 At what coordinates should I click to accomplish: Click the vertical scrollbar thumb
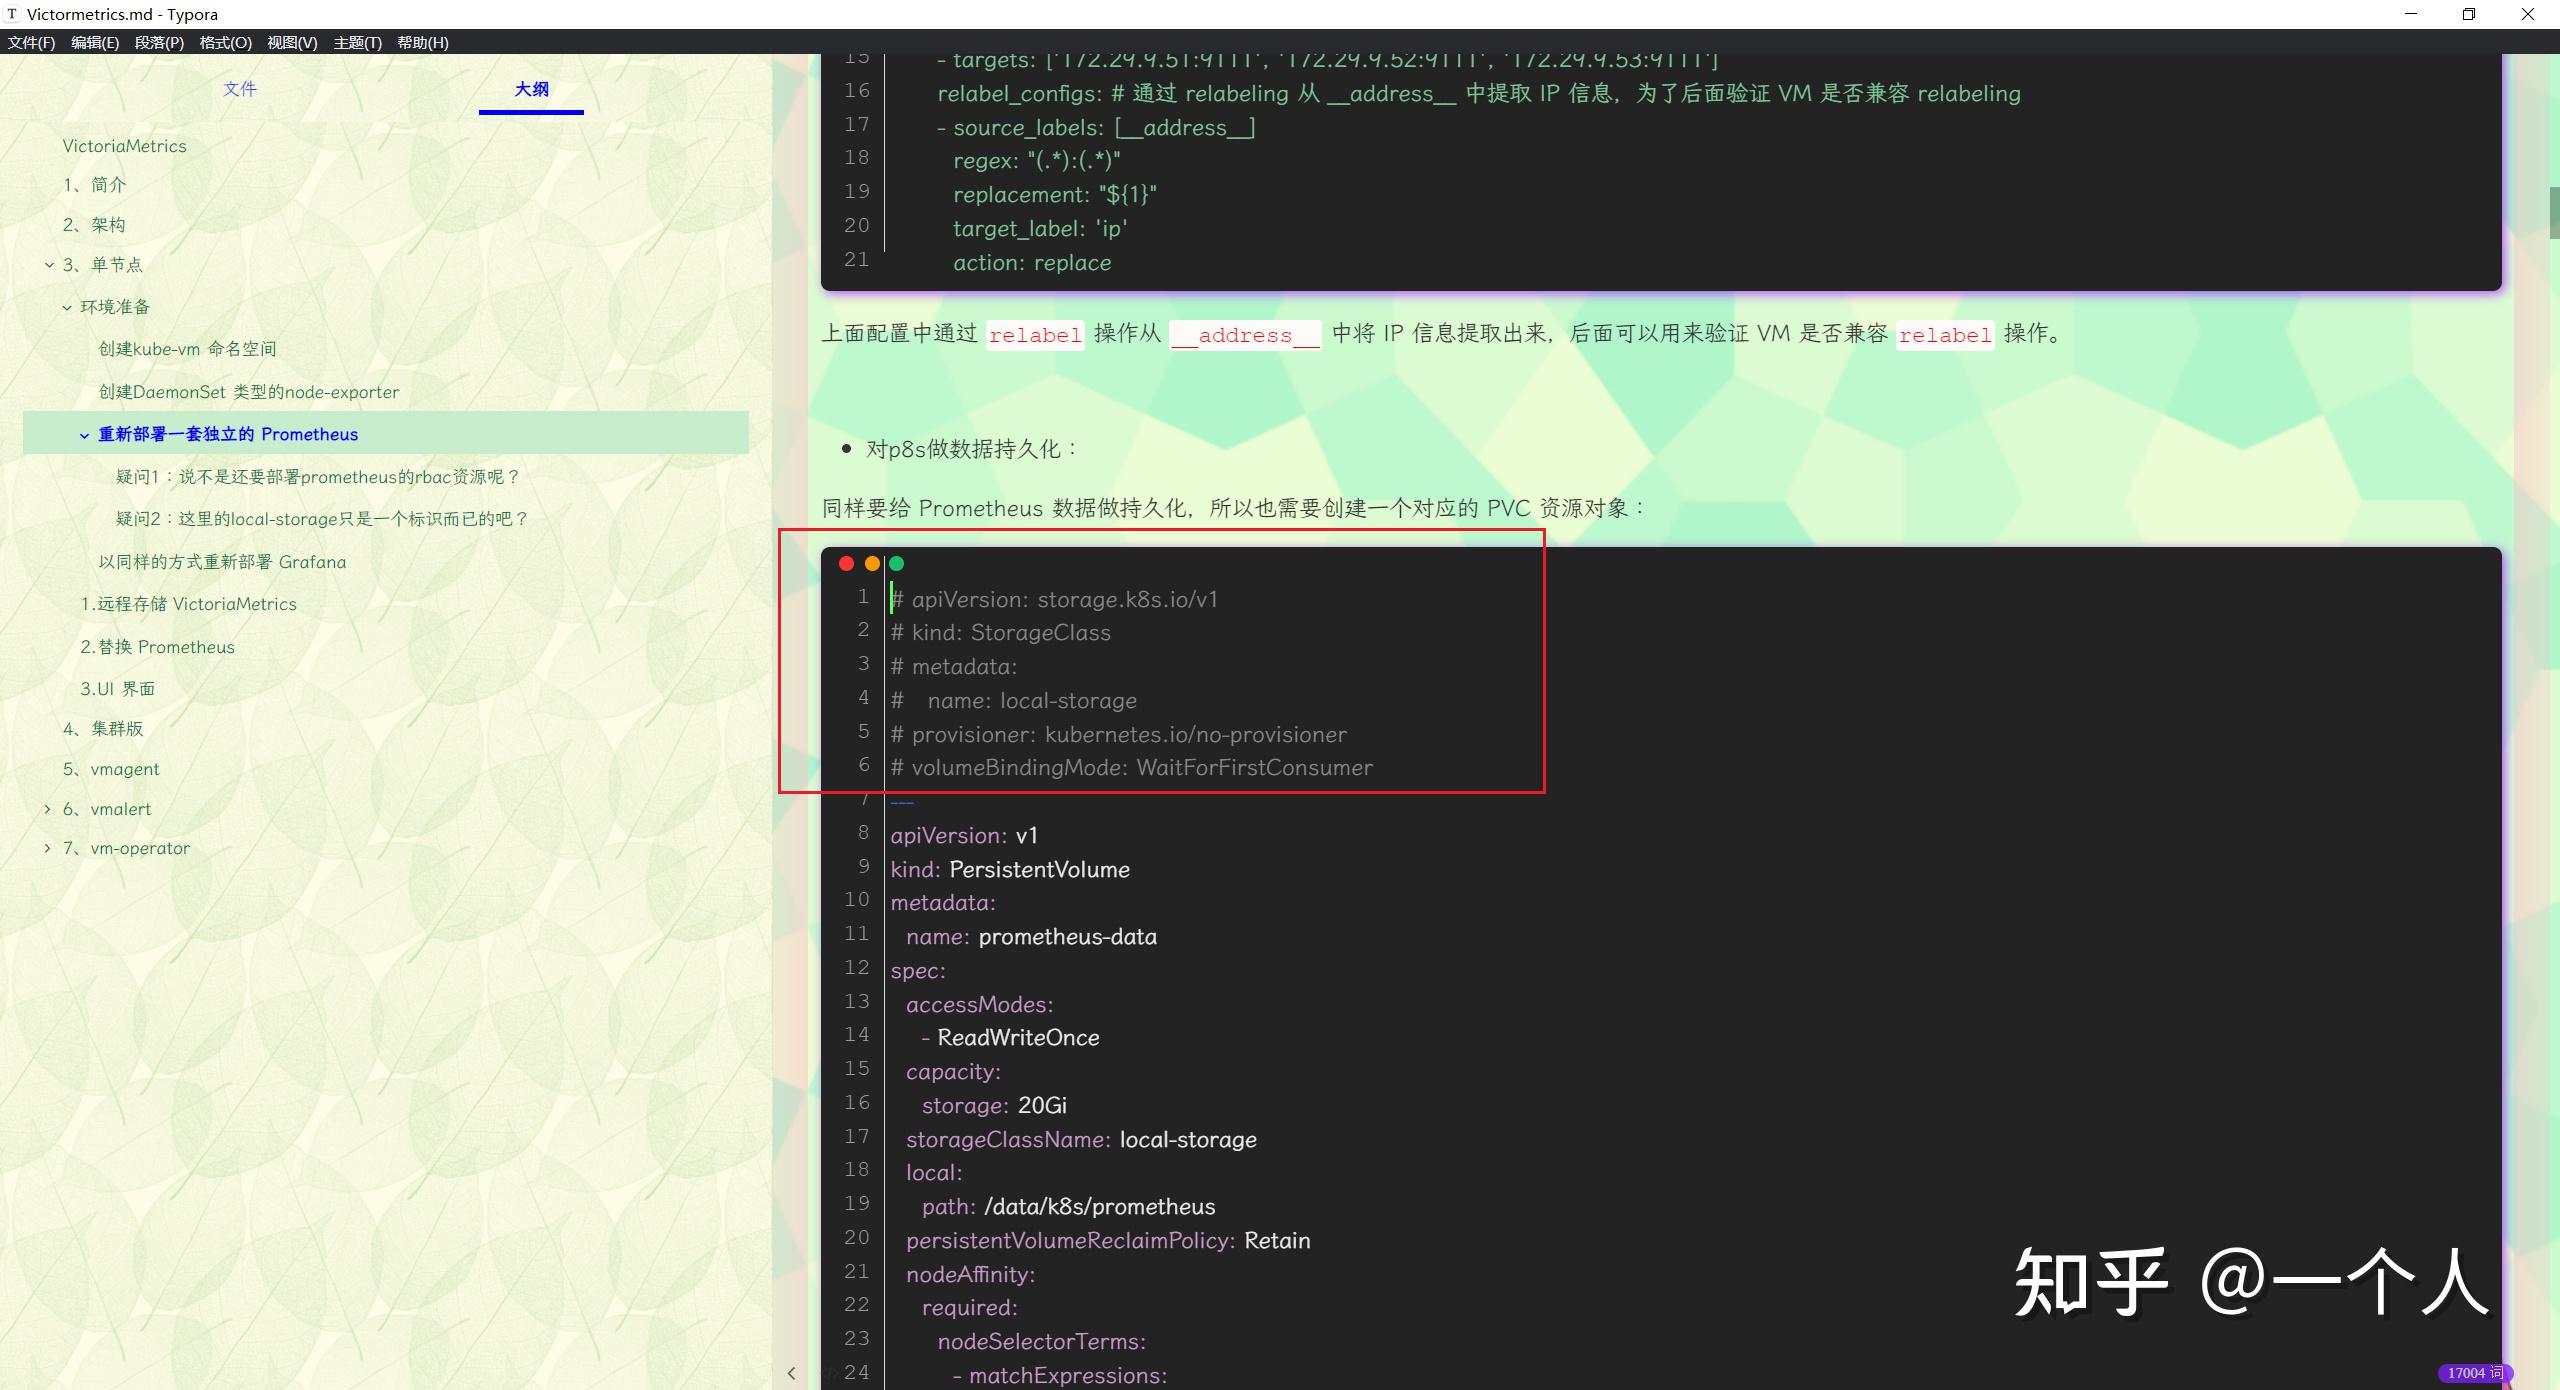coord(2553,212)
